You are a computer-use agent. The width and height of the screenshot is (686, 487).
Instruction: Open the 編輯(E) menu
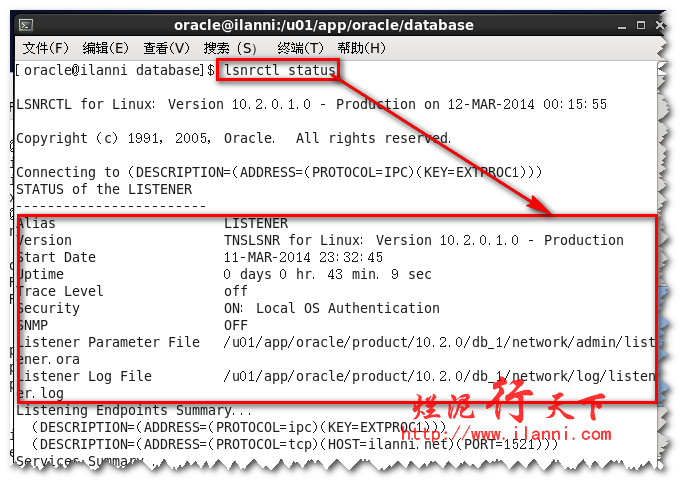pyautogui.click(x=105, y=48)
